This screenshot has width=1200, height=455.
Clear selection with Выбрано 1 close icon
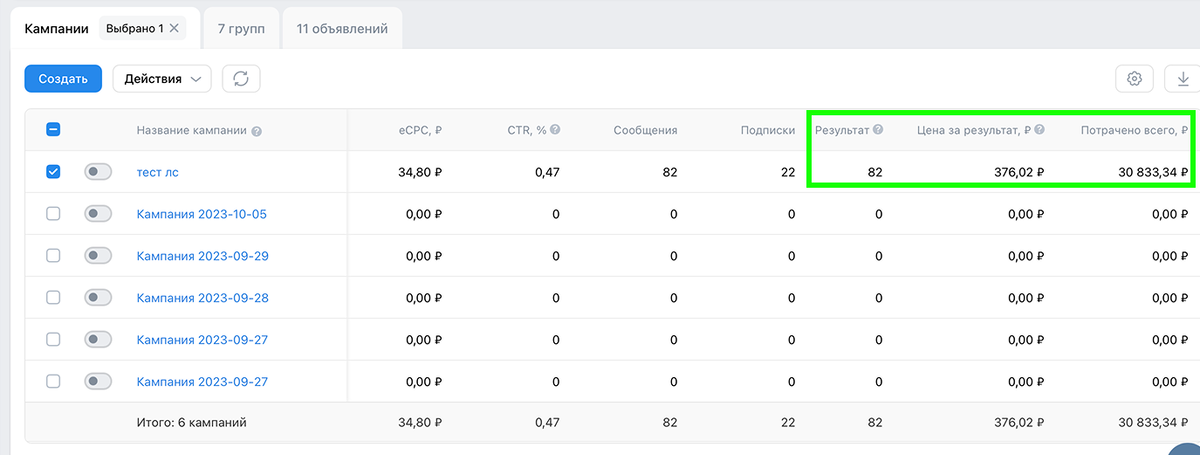tap(174, 29)
